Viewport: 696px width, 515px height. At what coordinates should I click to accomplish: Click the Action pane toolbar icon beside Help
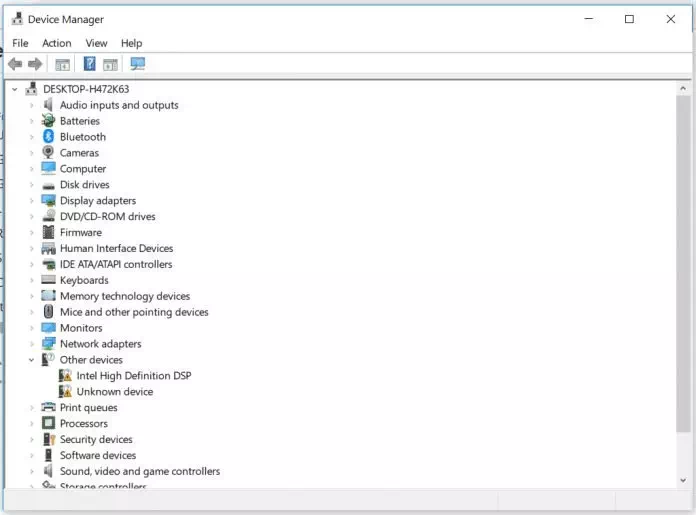tap(110, 64)
